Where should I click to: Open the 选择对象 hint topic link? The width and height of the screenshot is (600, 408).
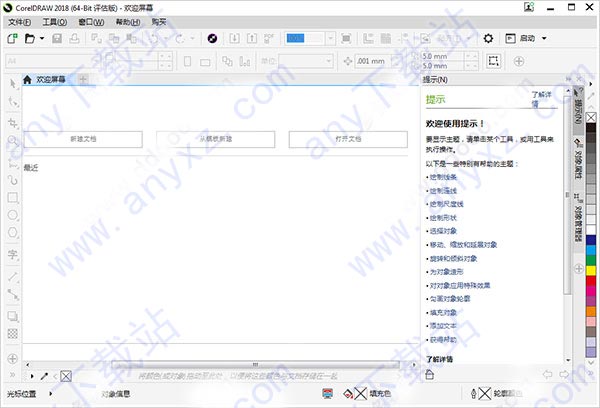click(x=443, y=231)
